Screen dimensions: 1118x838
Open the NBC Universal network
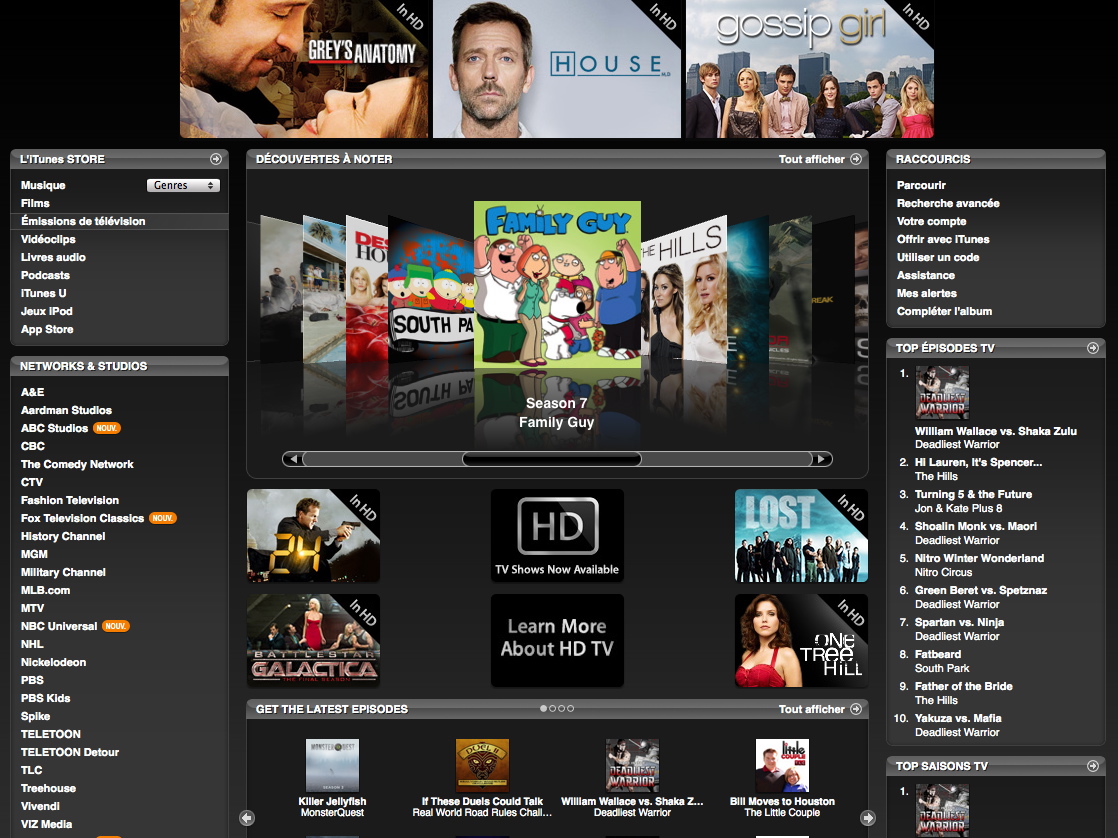point(58,626)
